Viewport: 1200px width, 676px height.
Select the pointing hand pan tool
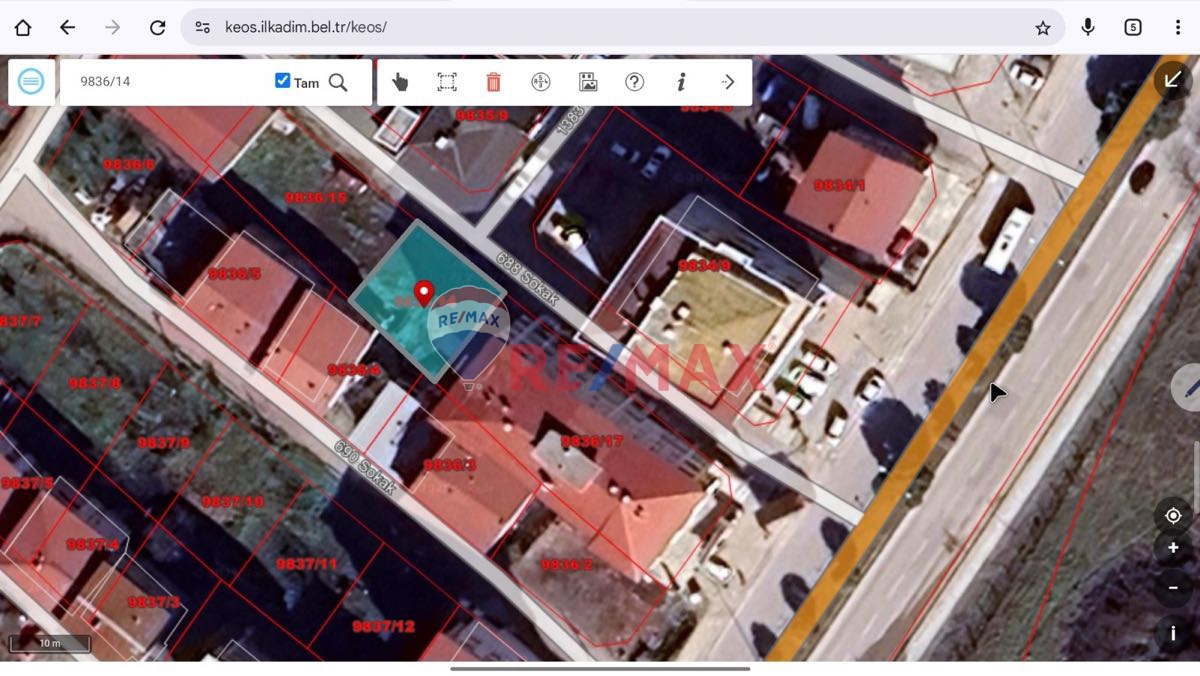coord(400,82)
